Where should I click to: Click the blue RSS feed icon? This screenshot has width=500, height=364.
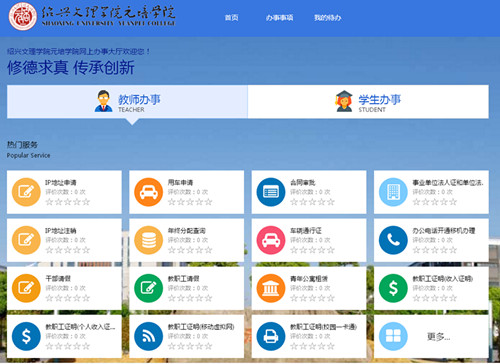pyautogui.click(x=148, y=336)
